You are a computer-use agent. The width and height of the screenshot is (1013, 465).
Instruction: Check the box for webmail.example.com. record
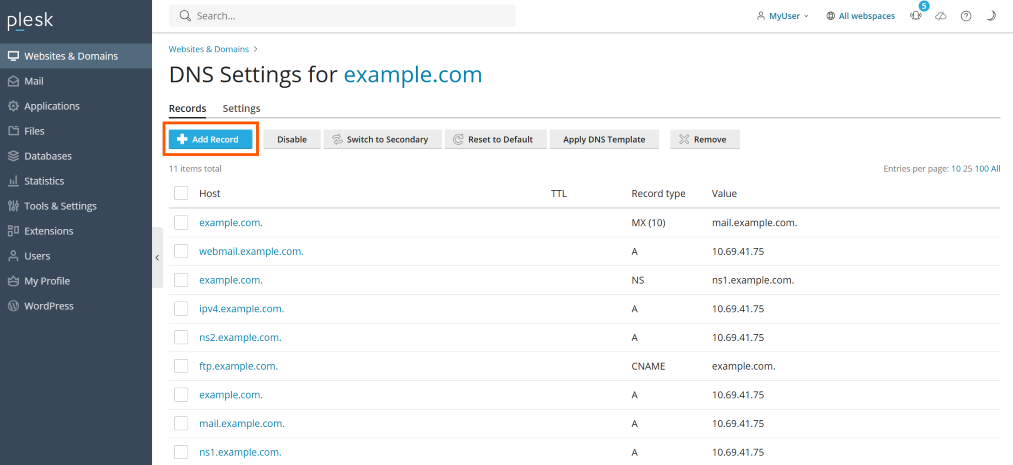point(181,251)
